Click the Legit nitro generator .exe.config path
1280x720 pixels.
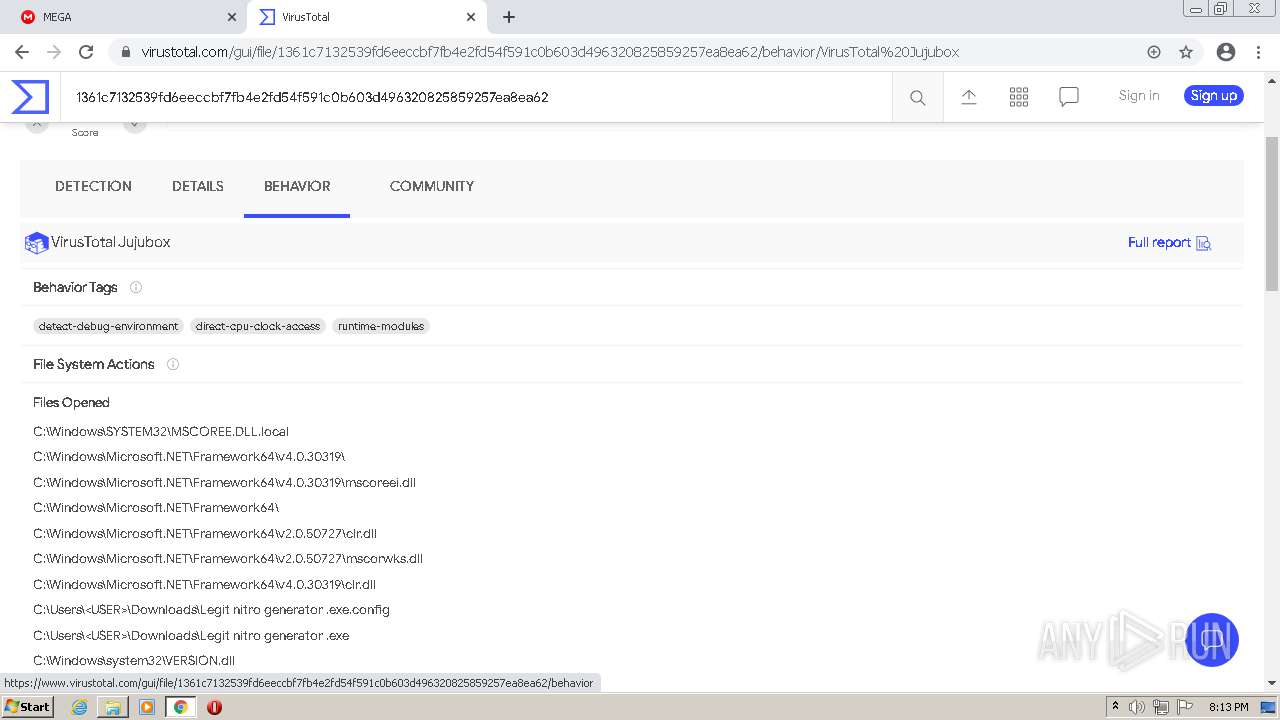(211, 610)
